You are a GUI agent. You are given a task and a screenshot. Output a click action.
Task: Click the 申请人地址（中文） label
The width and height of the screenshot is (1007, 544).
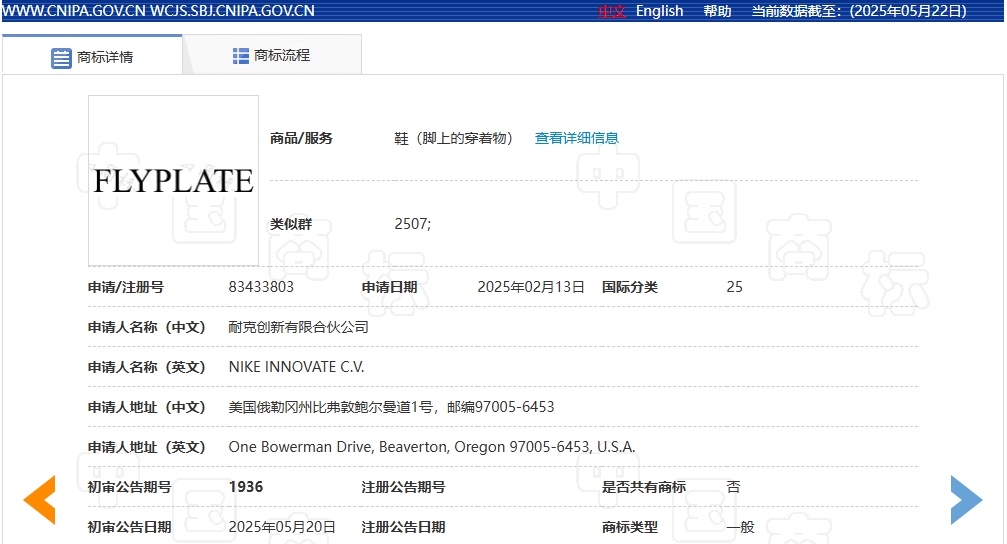coord(146,407)
